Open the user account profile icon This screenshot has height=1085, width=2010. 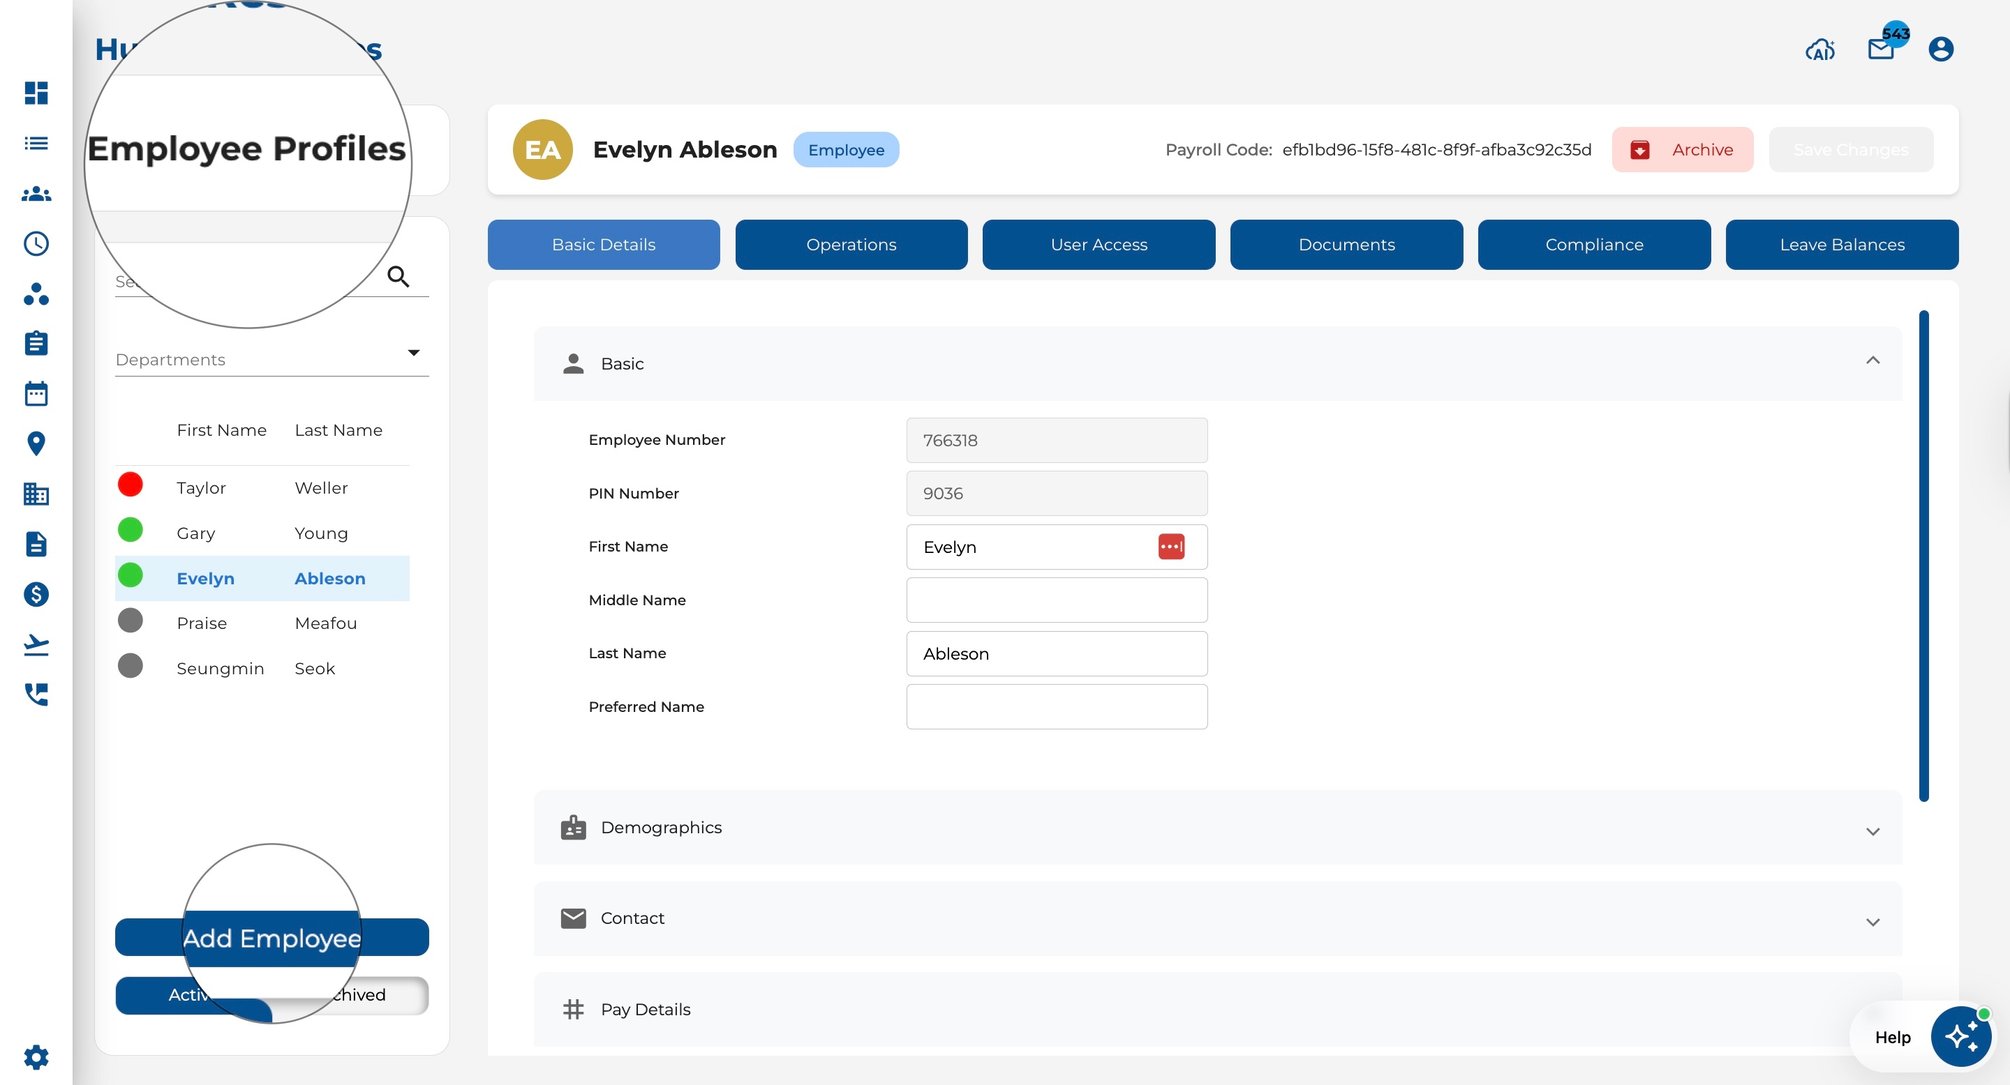tap(1941, 49)
